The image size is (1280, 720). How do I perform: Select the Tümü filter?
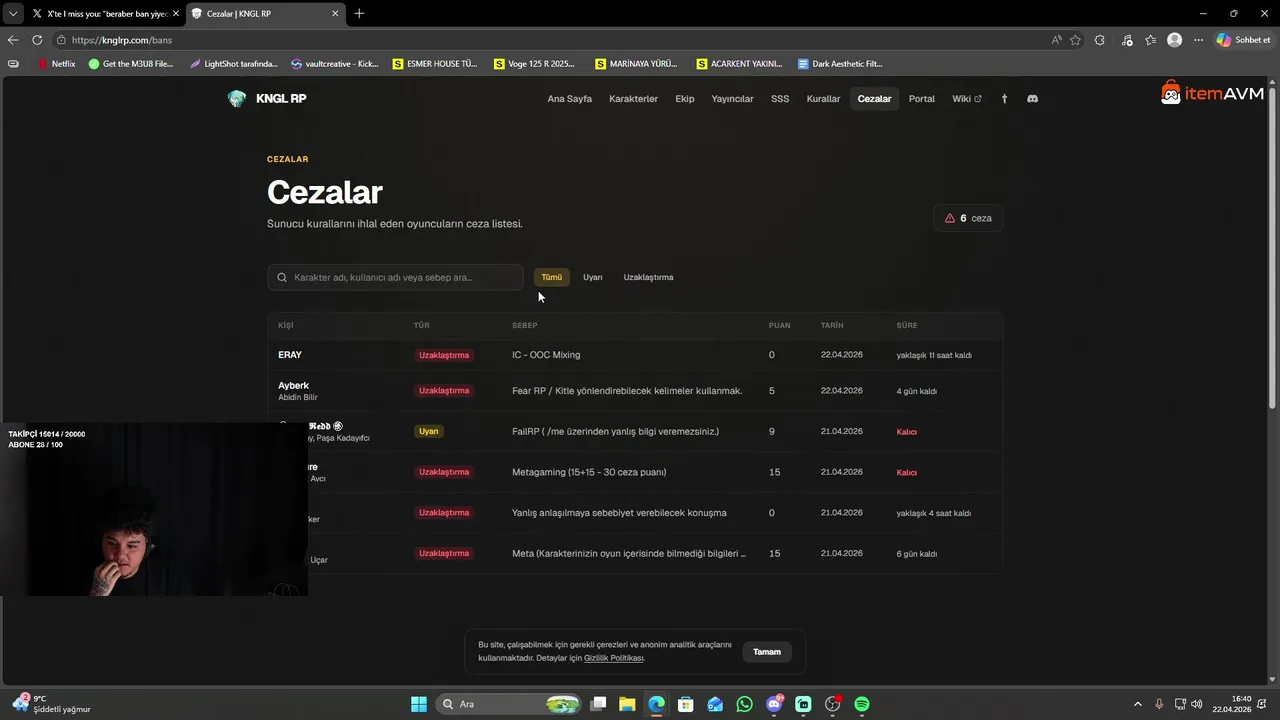point(551,277)
